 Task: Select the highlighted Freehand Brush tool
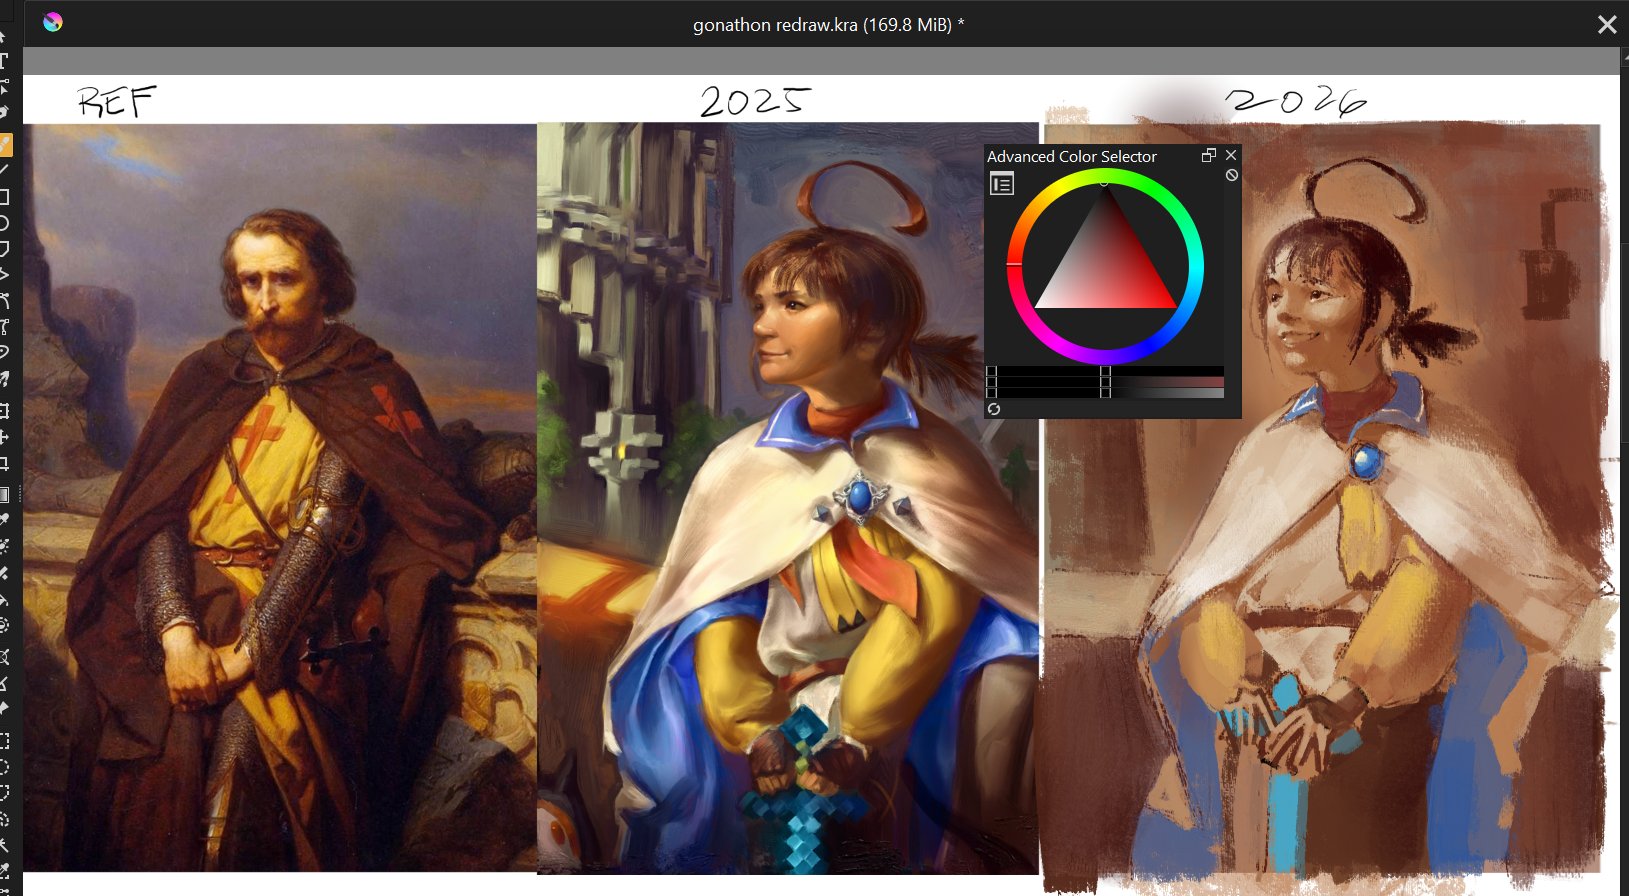coord(5,144)
